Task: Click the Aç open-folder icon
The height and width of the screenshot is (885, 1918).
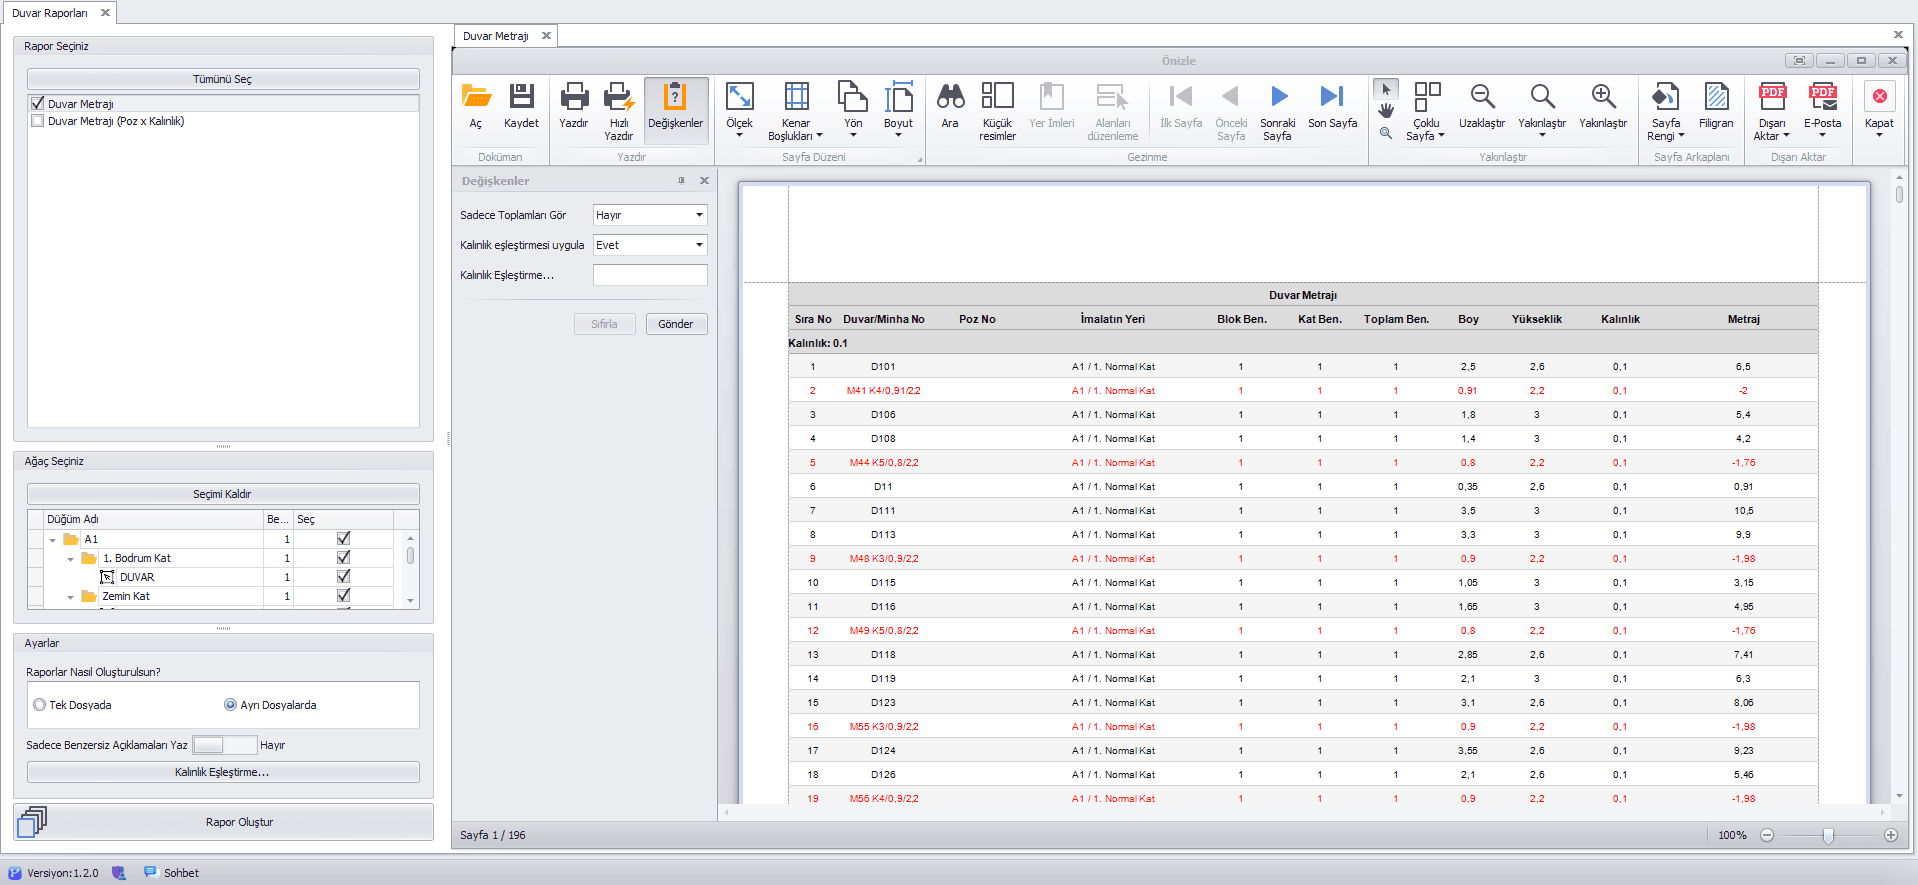Action: (x=476, y=97)
